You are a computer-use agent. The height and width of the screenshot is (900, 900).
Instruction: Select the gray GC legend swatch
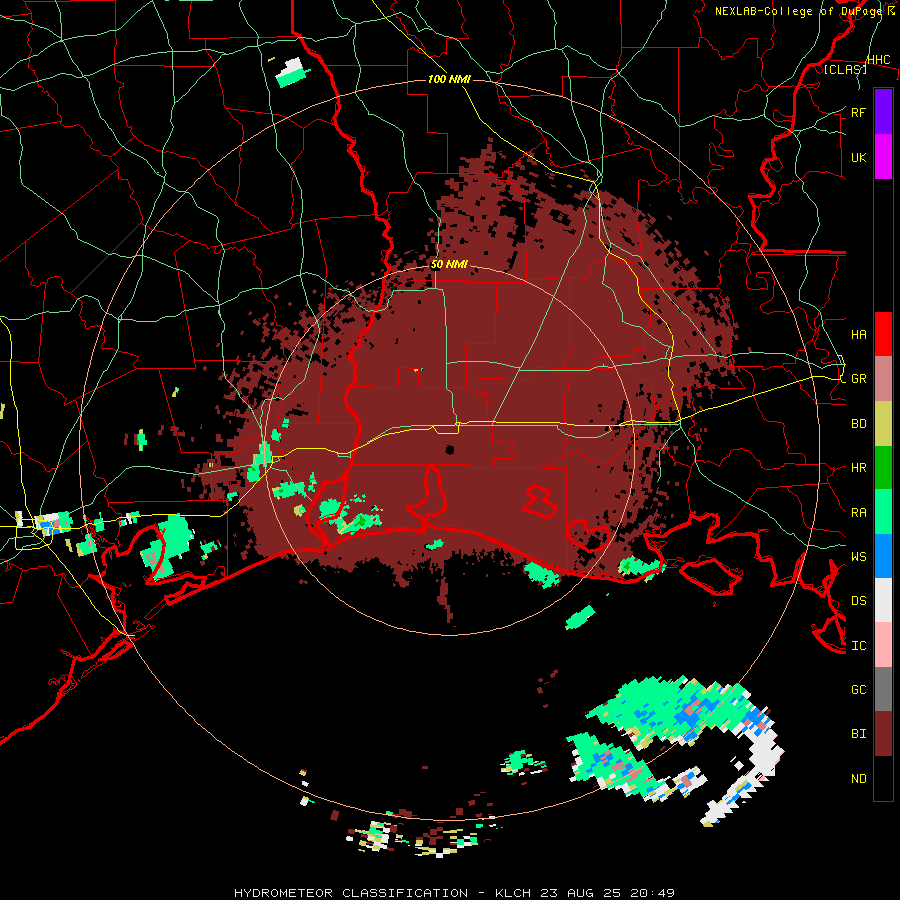click(x=883, y=689)
